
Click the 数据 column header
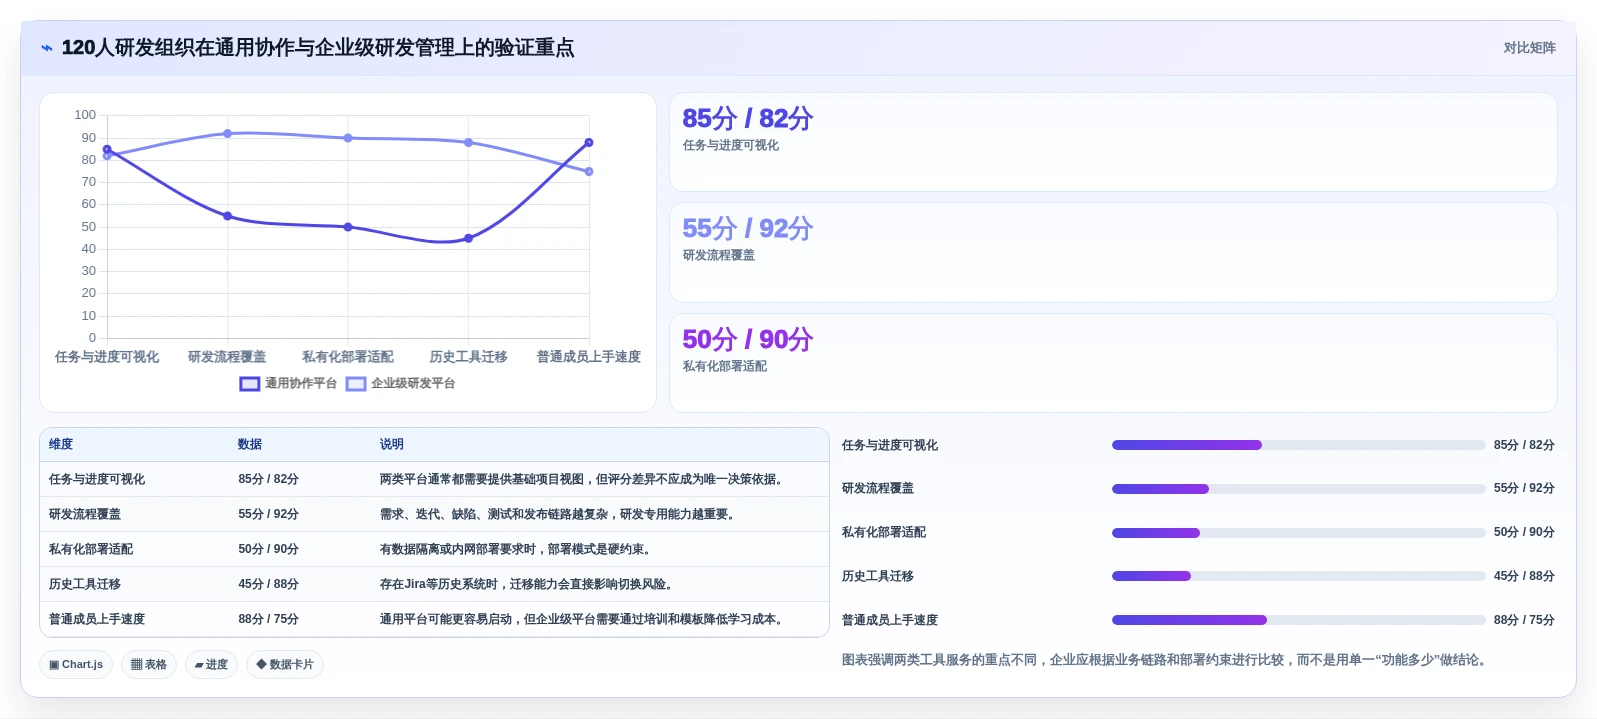click(x=250, y=445)
